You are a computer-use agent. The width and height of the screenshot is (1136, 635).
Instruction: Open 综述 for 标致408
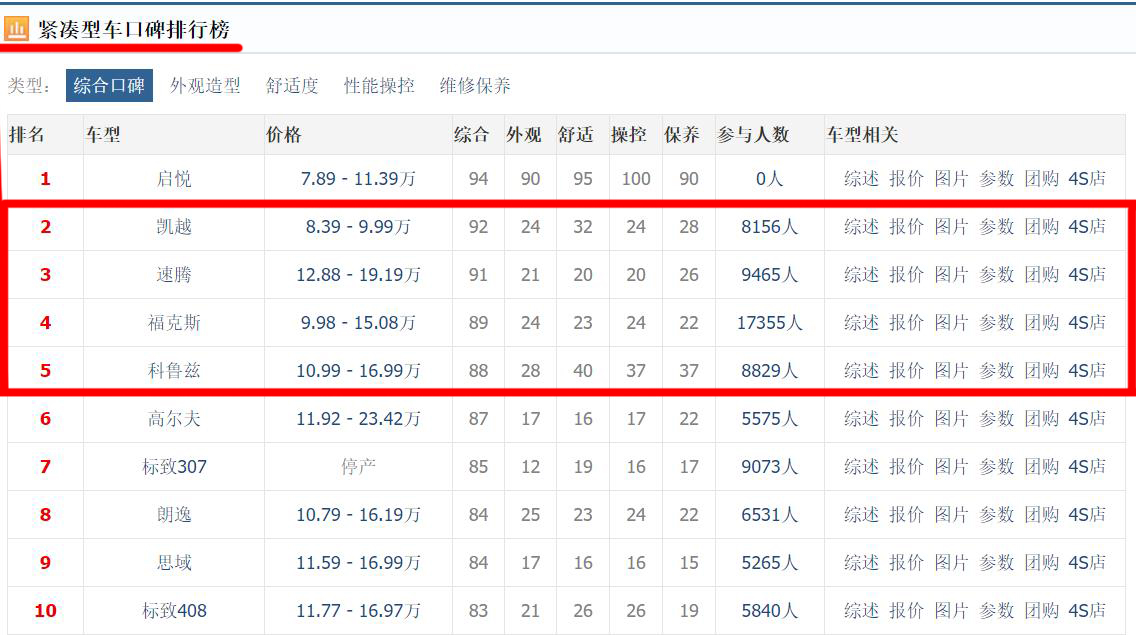click(x=860, y=611)
